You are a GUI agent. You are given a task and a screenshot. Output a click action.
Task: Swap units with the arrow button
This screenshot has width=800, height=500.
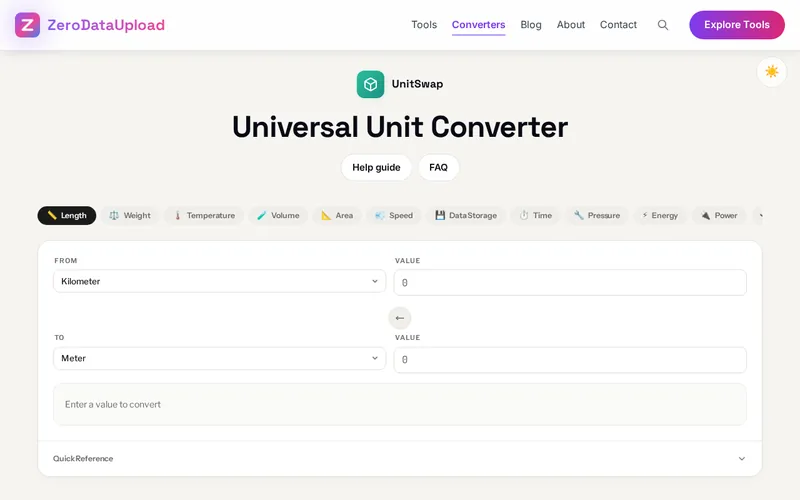399,318
